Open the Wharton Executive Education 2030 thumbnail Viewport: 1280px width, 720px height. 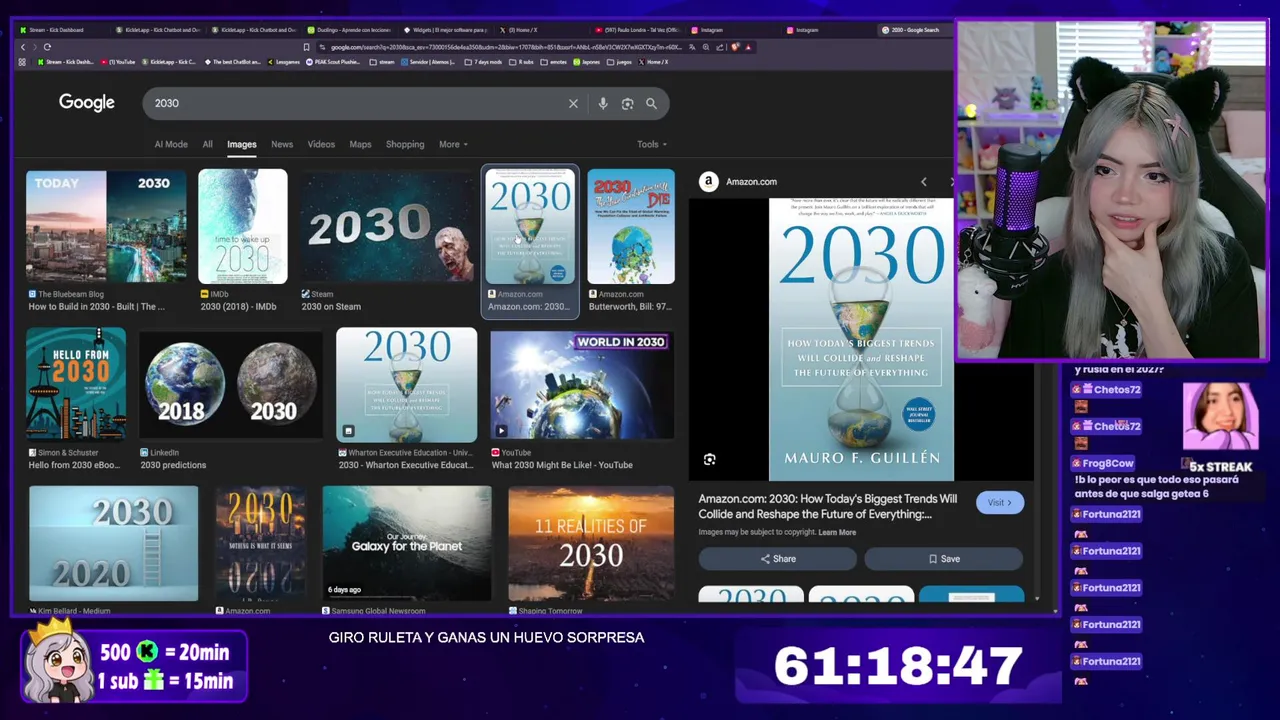(406, 383)
